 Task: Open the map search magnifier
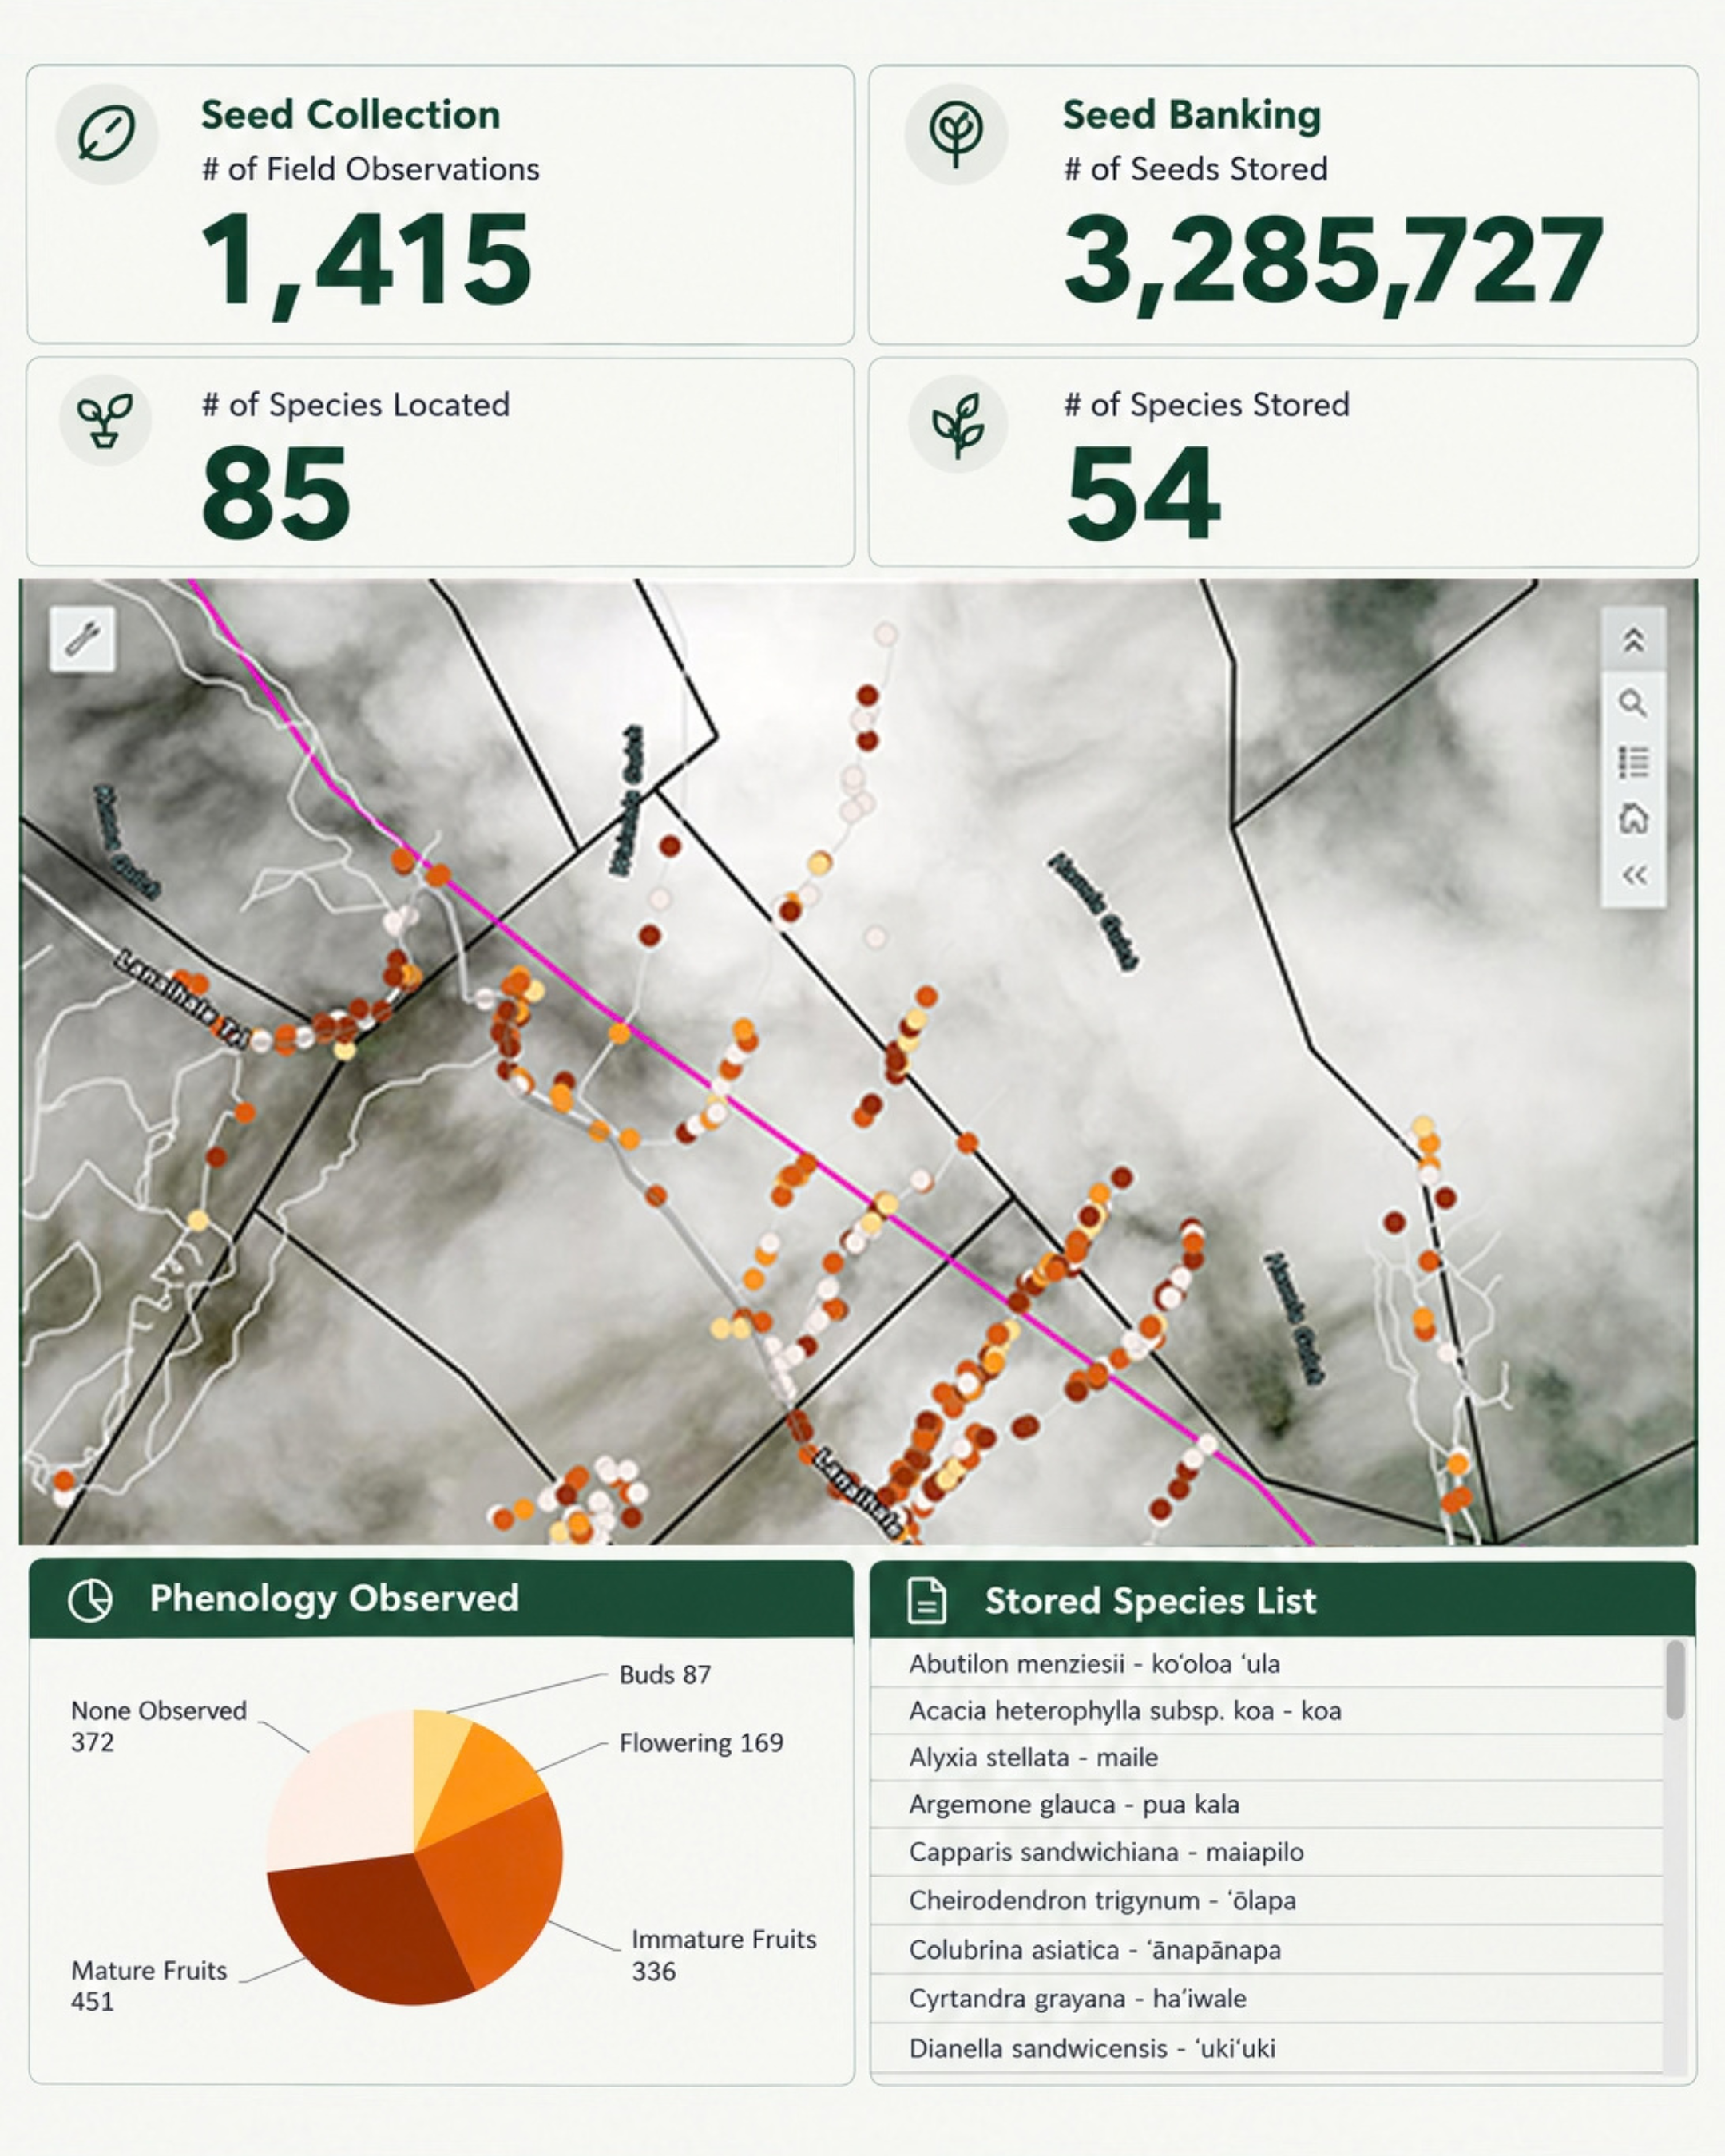tap(1633, 703)
